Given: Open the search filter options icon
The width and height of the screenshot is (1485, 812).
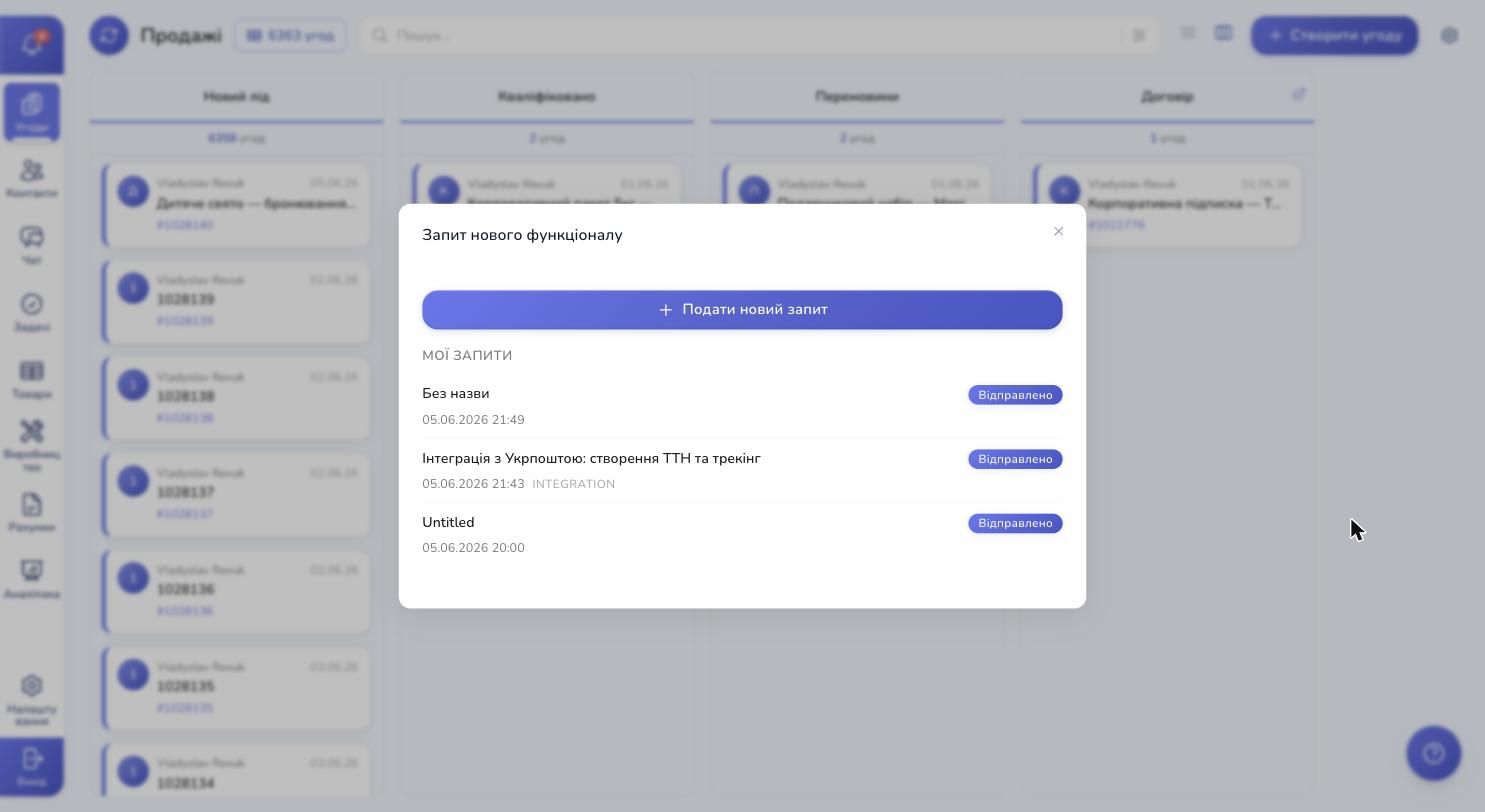Looking at the screenshot, I should point(1139,35).
